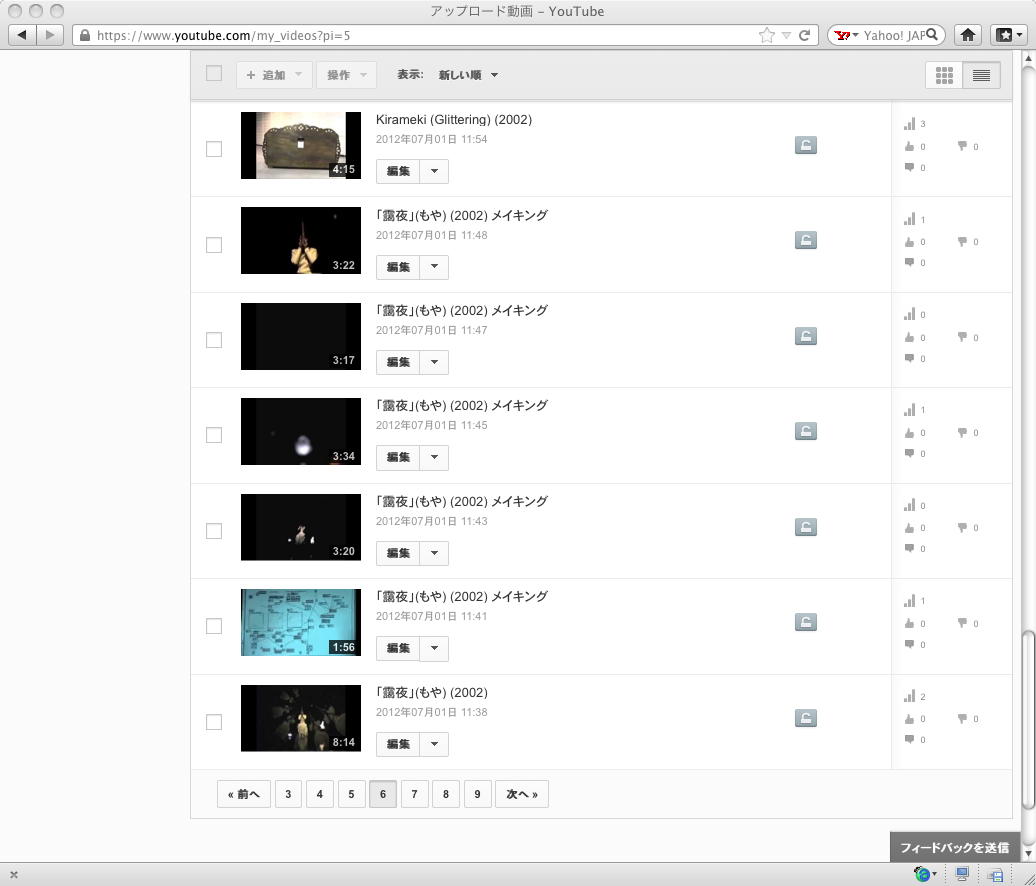Click dislikes icon for Kirameki video
Image resolution: width=1036 pixels, height=886 pixels.
click(963, 146)
